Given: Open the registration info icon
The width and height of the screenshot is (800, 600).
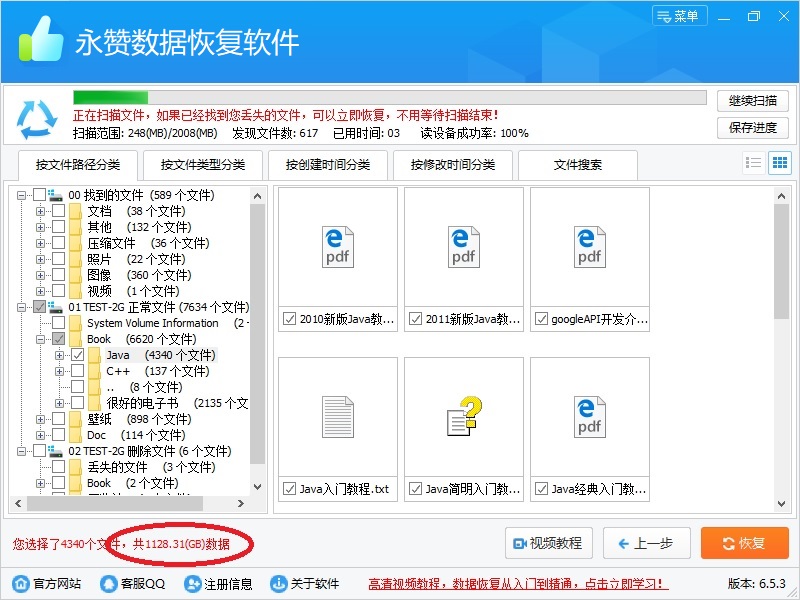Looking at the screenshot, I should pyautogui.click(x=191, y=584).
